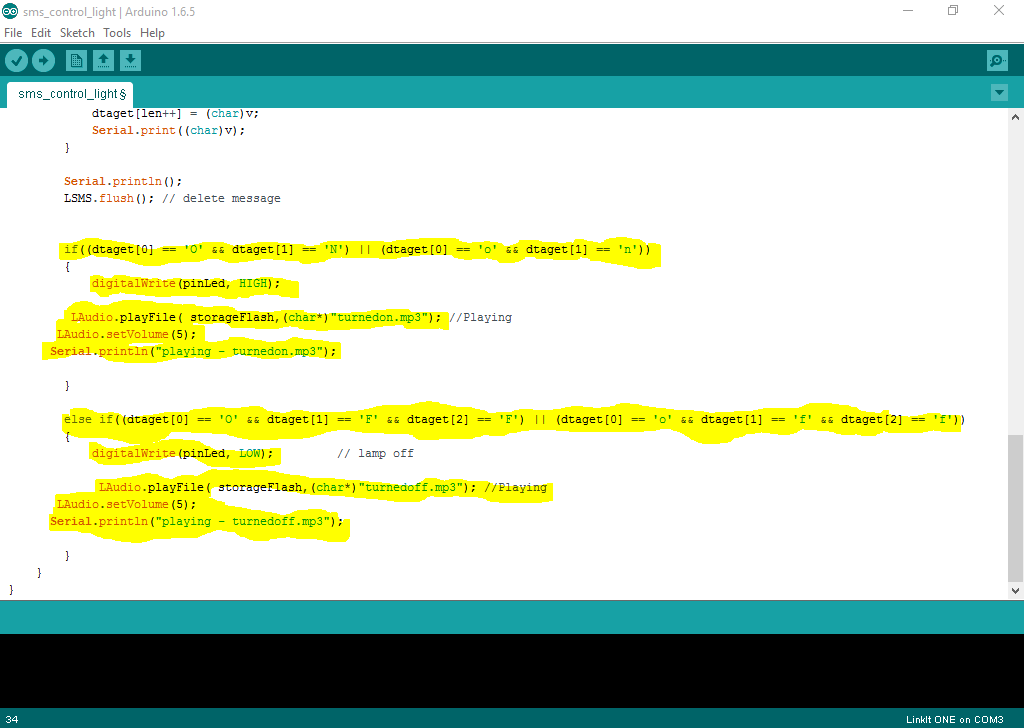Click 'Serial.println("playing - turnedoff.mp3");' line
Image resolution: width=1024 pixels, height=728 pixels.
[197, 520]
